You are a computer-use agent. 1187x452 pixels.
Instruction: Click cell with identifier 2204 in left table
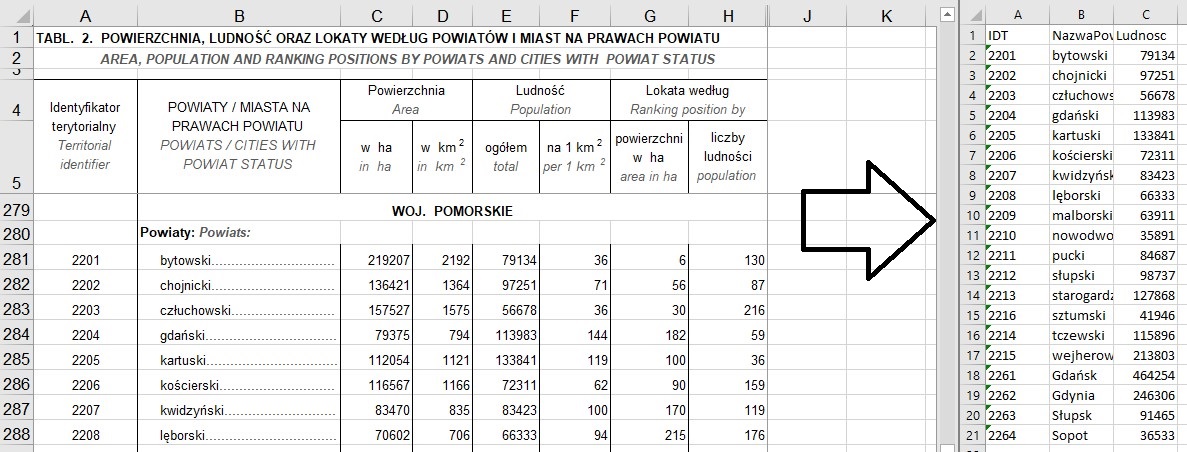(86, 335)
